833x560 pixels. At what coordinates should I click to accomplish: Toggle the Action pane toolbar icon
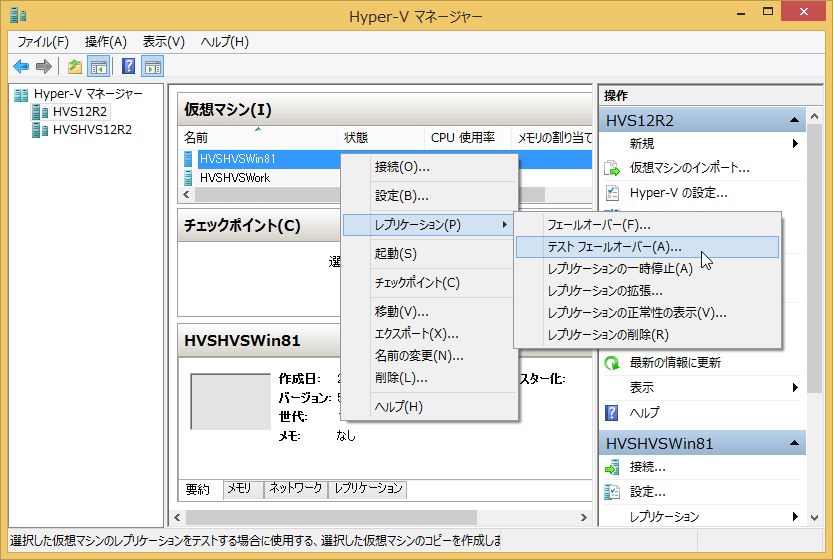click(x=153, y=66)
